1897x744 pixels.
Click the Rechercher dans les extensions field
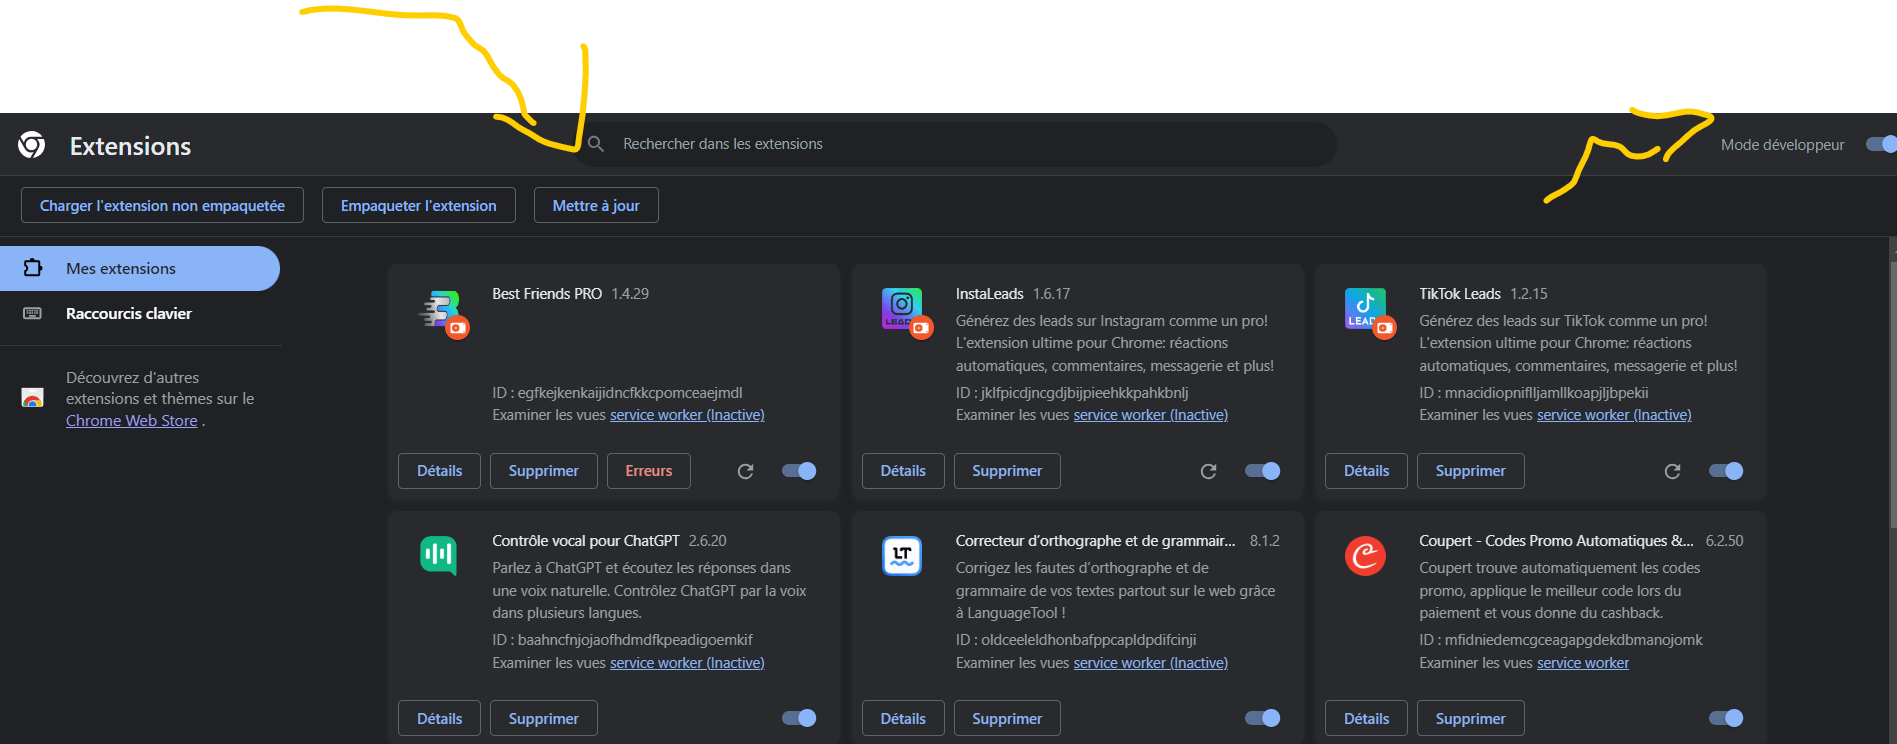click(x=955, y=144)
